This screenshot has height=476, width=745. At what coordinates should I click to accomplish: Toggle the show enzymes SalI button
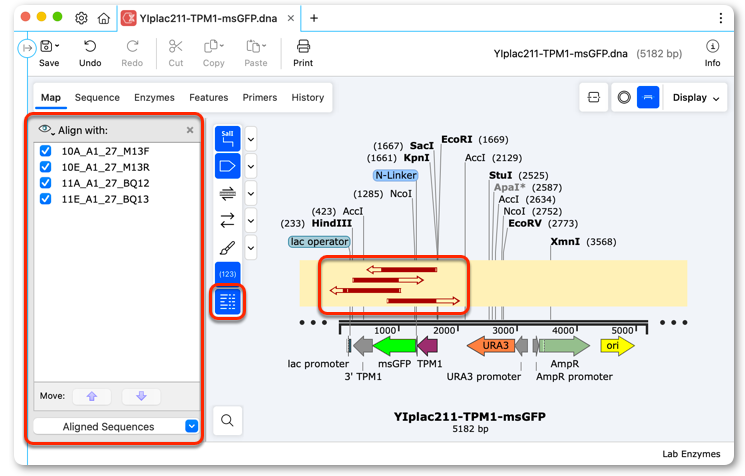click(x=228, y=138)
